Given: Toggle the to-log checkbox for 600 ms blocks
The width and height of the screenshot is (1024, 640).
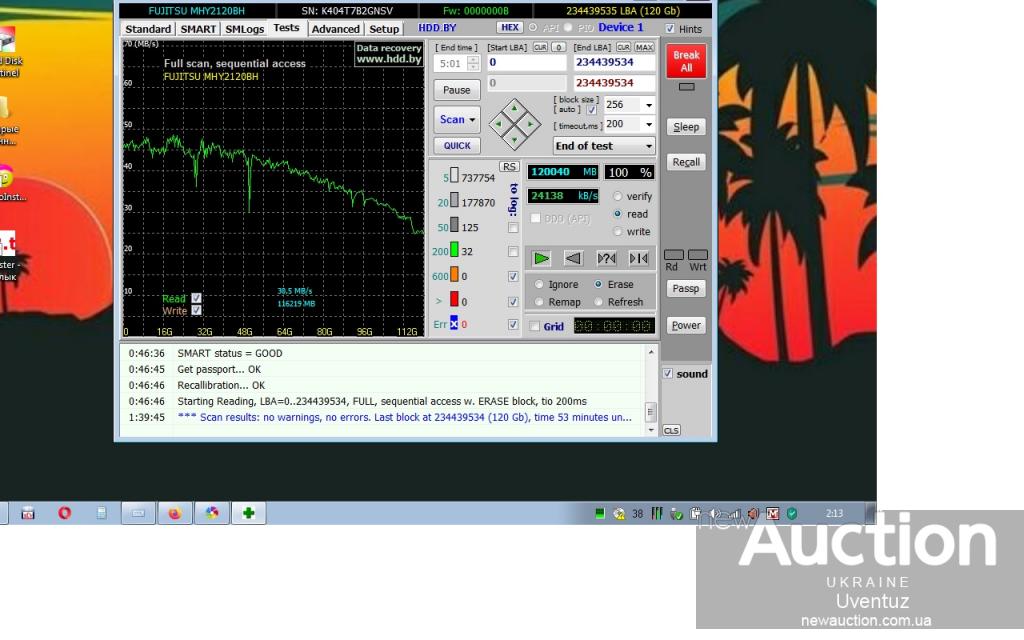Looking at the screenshot, I should [513, 276].
